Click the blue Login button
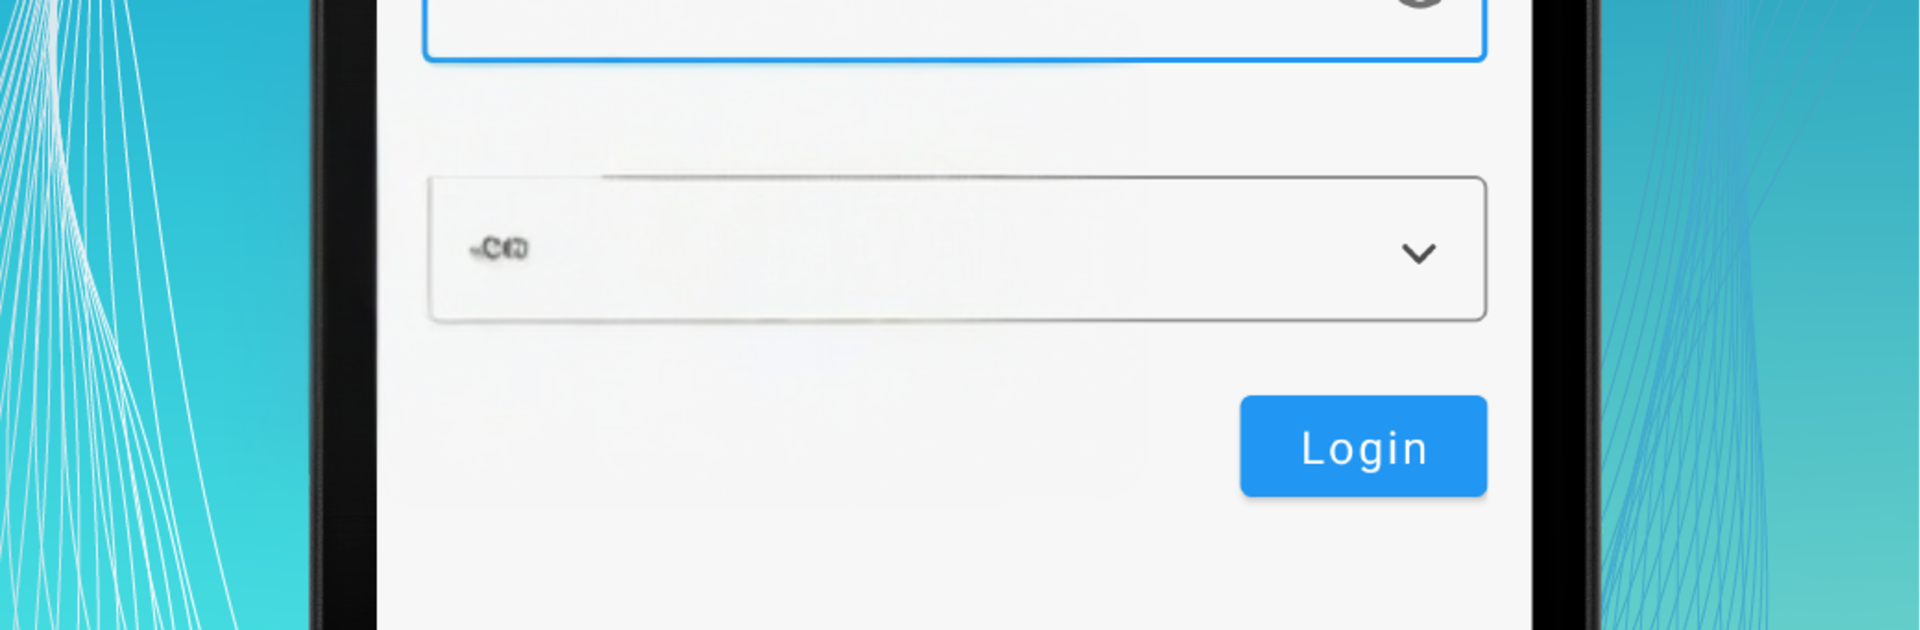 click(1363, 446)
